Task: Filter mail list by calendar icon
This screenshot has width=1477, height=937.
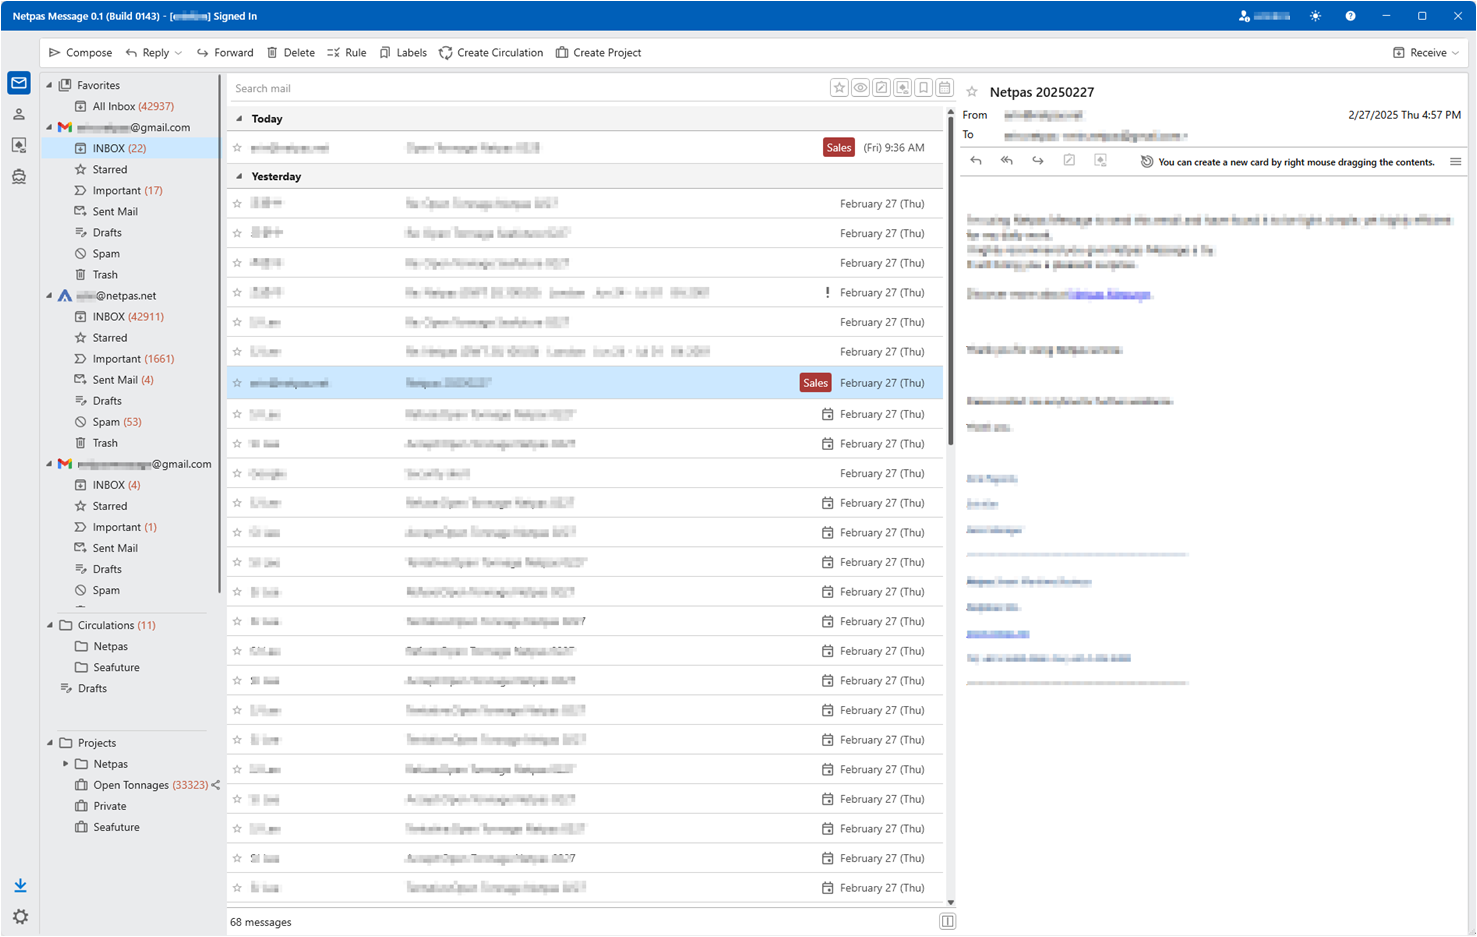Action: coord(945,88)
